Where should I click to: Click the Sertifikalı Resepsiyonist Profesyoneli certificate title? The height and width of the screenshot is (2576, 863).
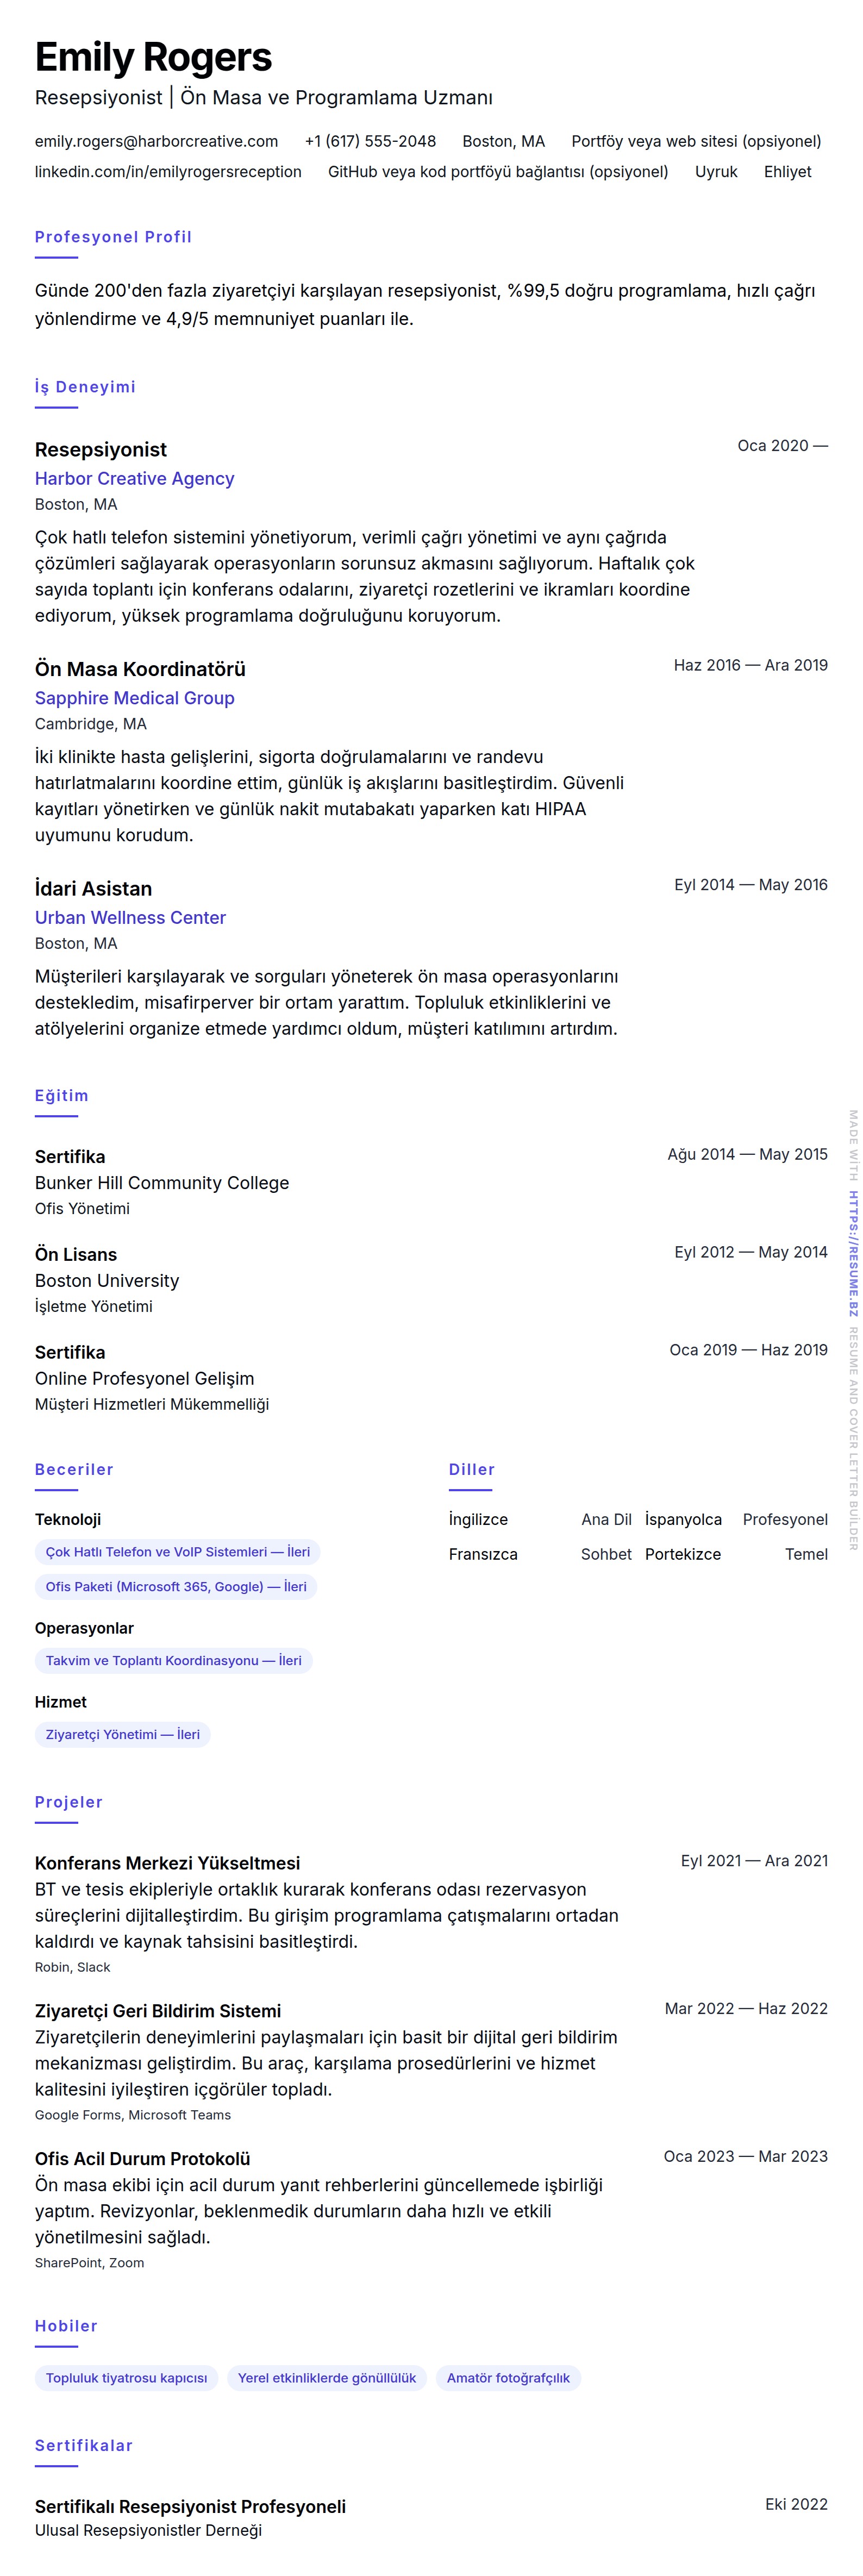coord(190,2506)
